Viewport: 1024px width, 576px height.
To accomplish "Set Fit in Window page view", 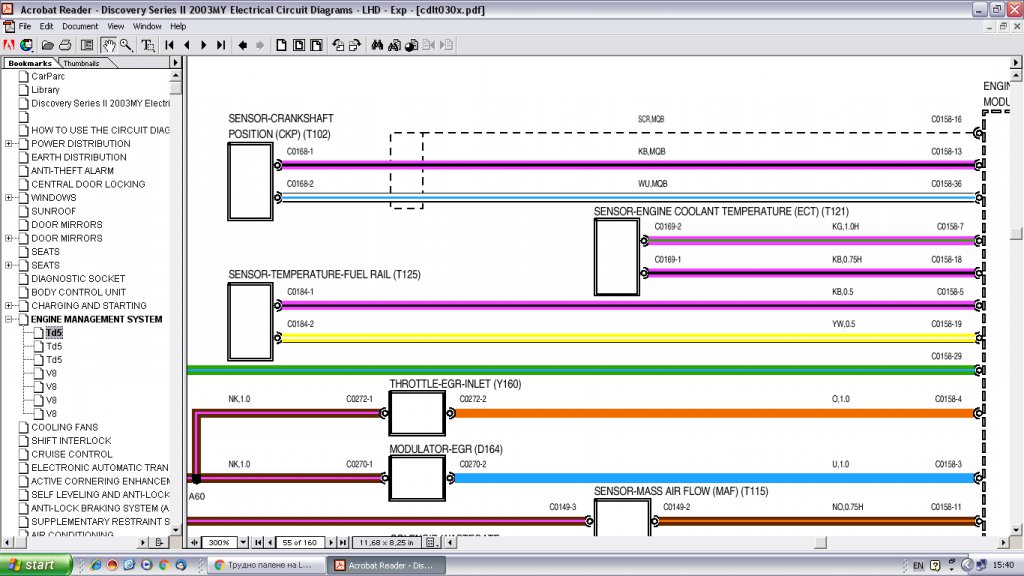I will [298, 45].
